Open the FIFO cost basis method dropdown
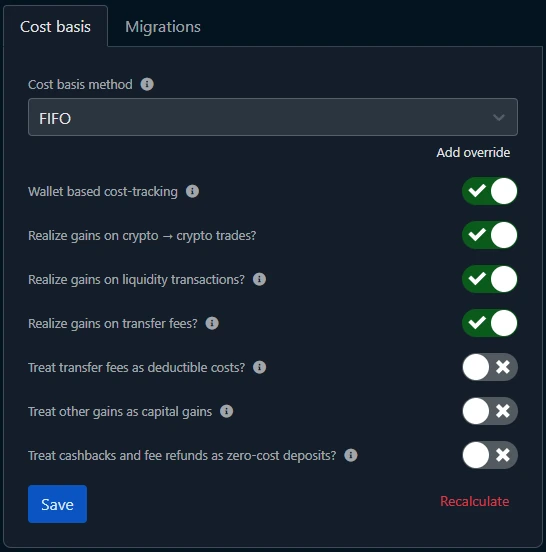The image size is (546, 552). point(273,117)
